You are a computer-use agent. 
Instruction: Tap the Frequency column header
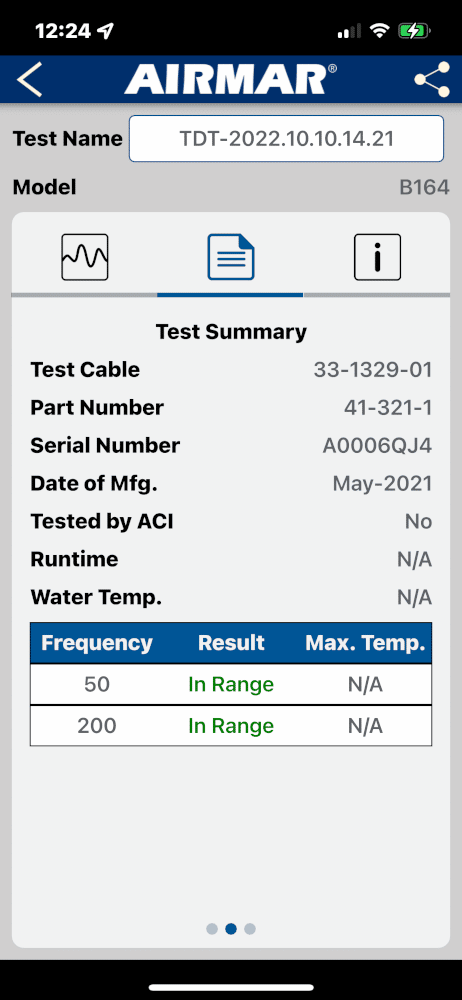97,643
